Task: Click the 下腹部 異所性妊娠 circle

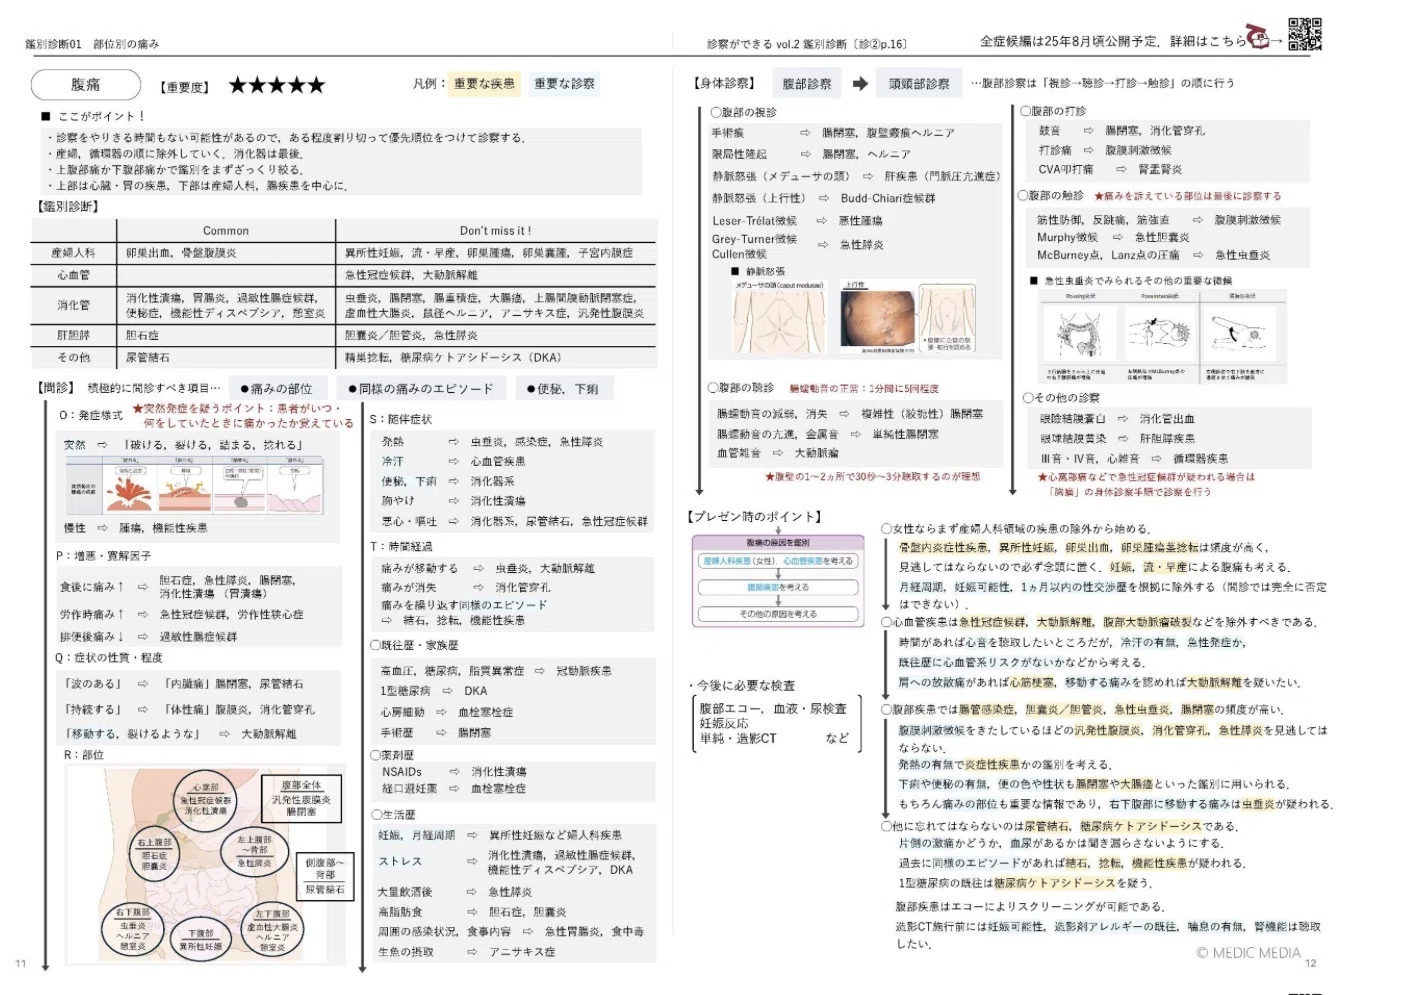Action: pos(201,940)
